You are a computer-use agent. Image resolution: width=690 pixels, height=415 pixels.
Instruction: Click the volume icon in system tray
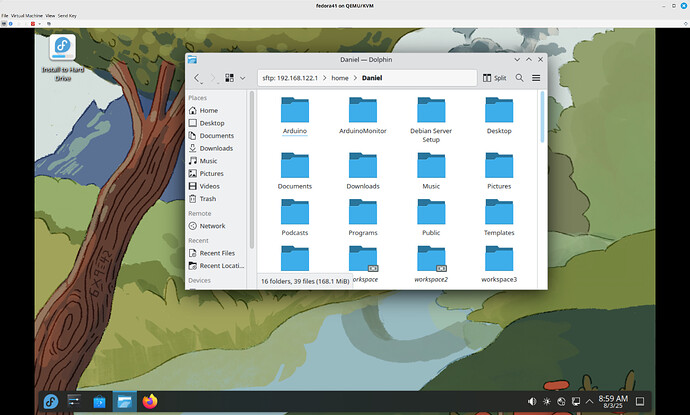(532, 401)
